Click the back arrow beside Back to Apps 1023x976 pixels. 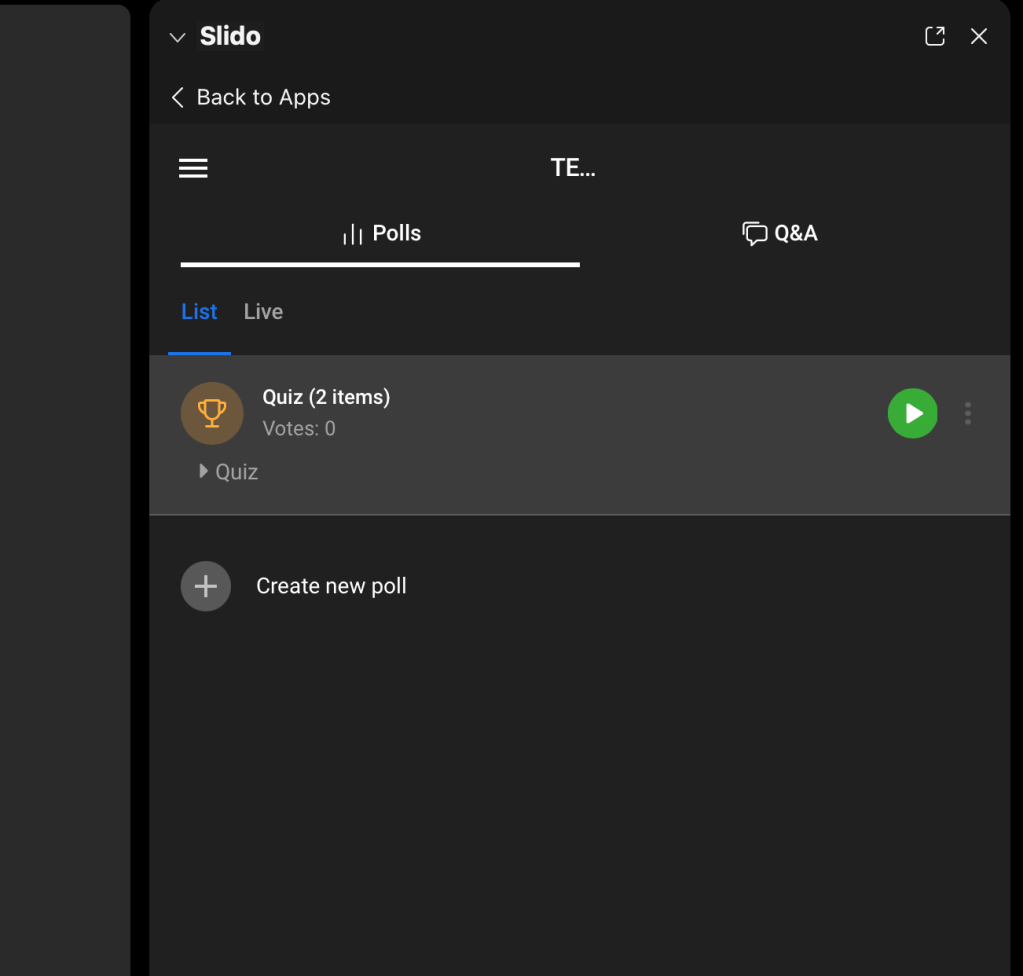pos(178,97)
